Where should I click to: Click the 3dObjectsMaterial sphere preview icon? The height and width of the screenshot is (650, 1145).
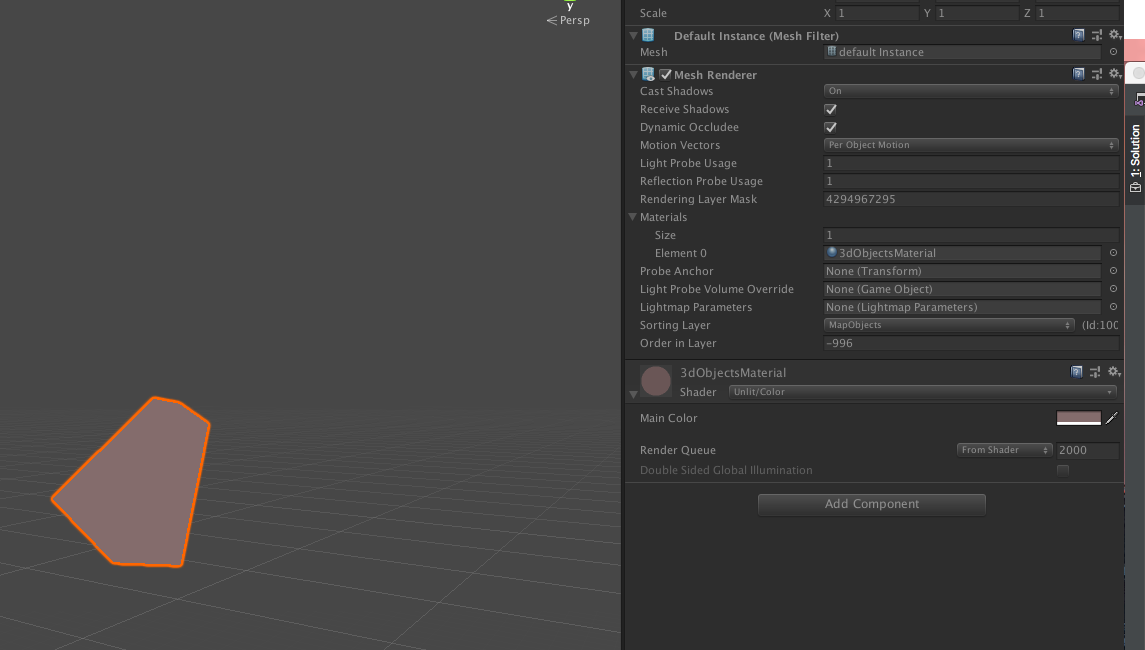[x=655, y=381]
